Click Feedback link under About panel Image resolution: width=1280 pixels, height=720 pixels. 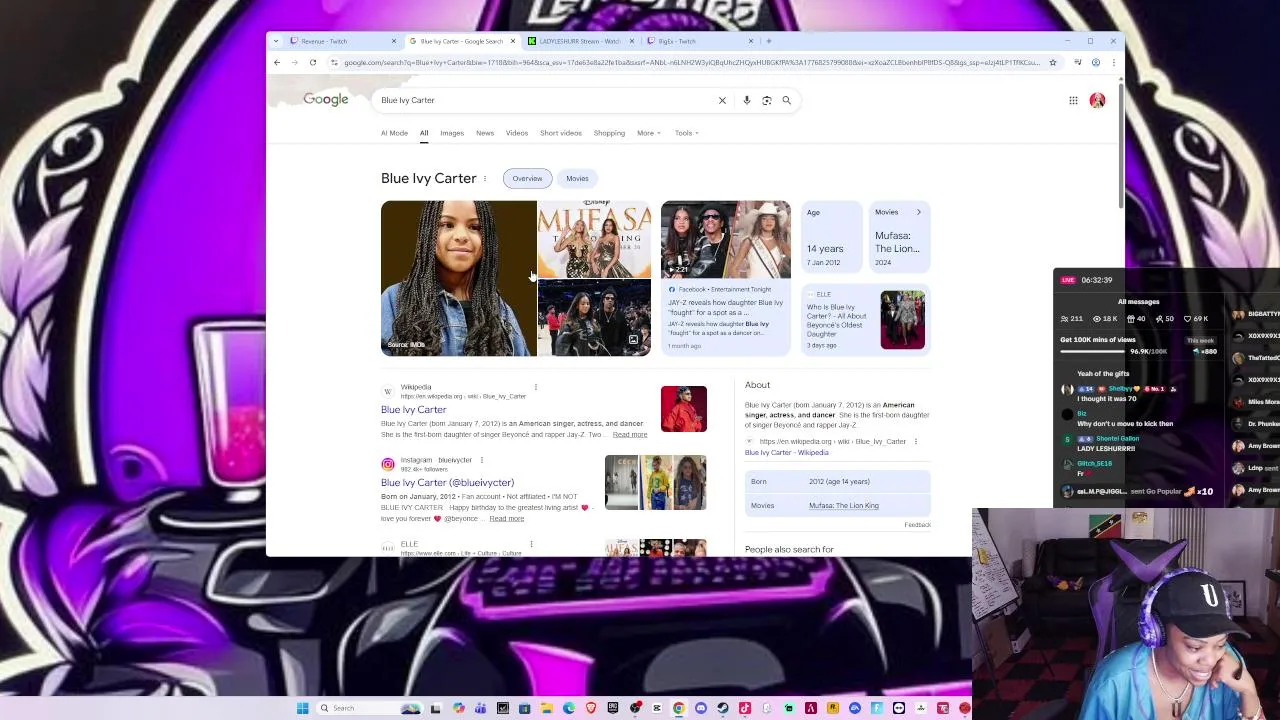click(917, 525)
